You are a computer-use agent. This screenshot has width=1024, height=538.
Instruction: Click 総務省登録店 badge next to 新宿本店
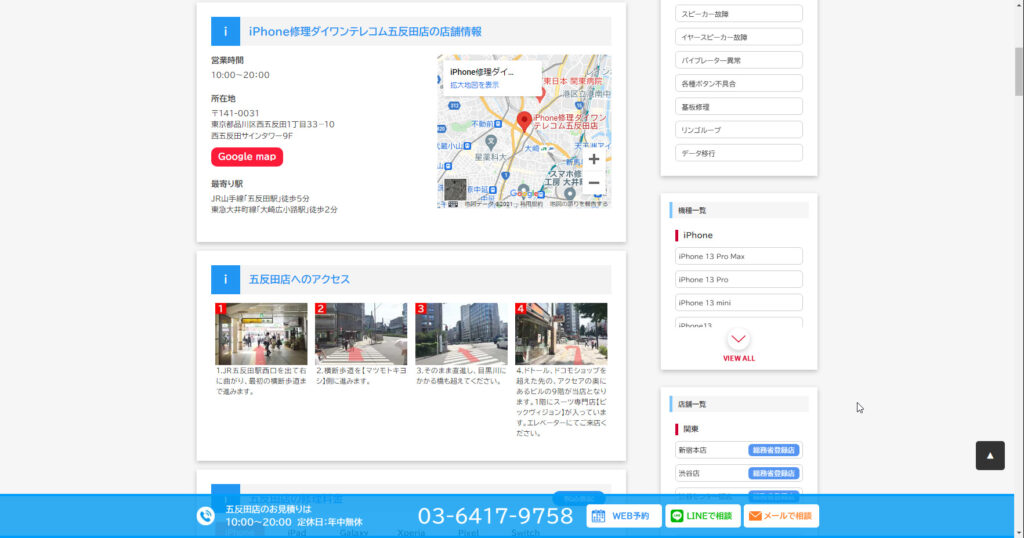tap(774, 450)
